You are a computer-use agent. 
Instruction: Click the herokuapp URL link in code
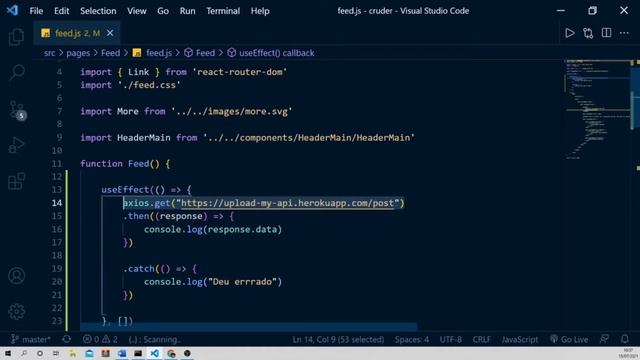[287, 203]
